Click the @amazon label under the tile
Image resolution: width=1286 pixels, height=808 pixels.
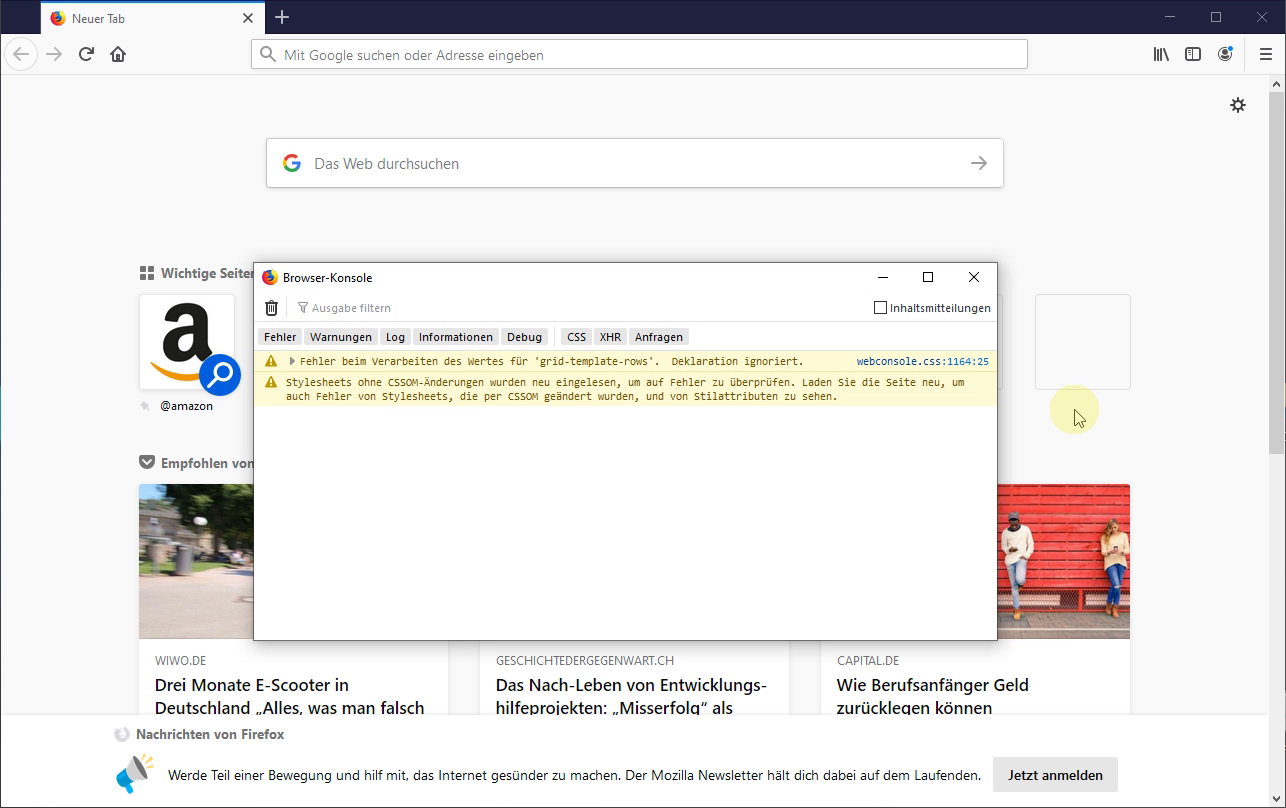[186, 406]
